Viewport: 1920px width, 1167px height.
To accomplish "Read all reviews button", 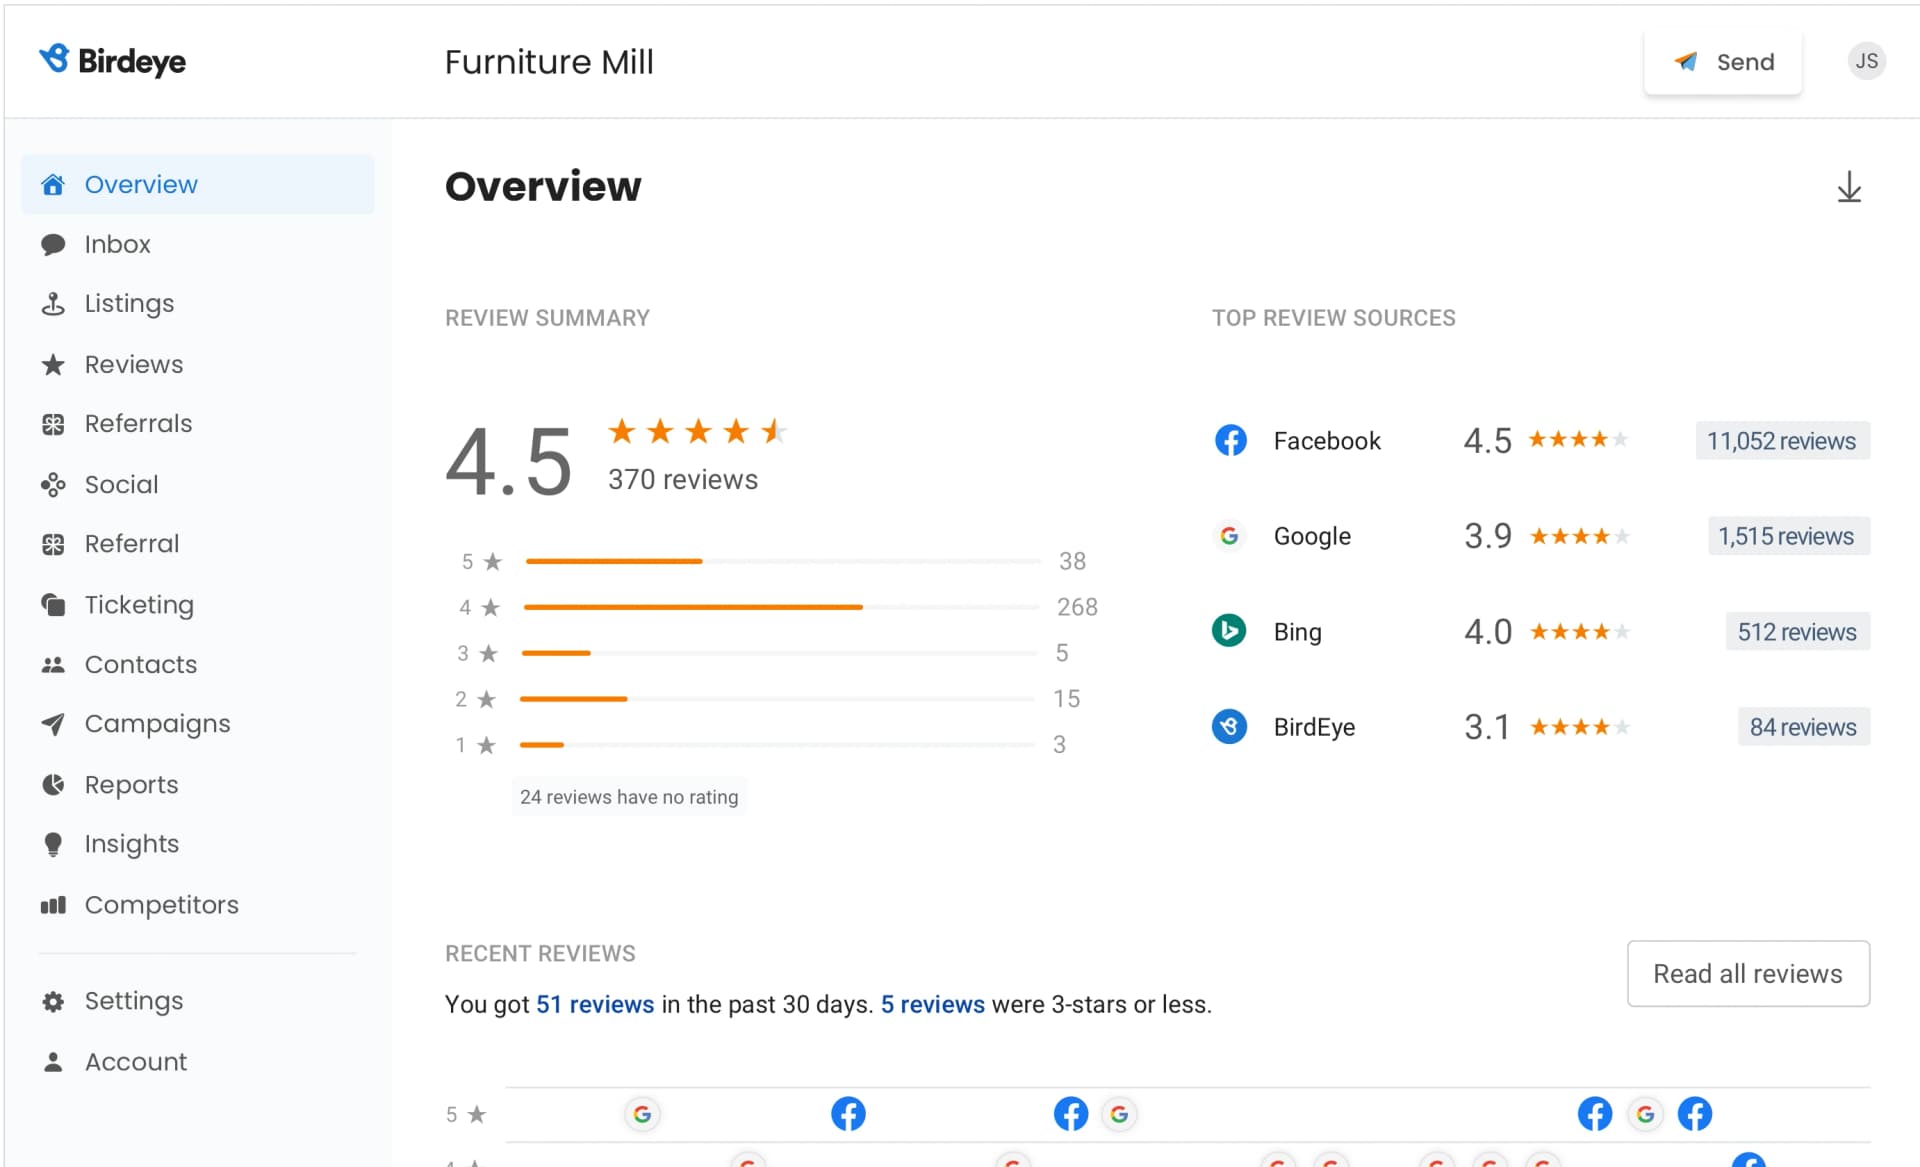I will 1747,975.
